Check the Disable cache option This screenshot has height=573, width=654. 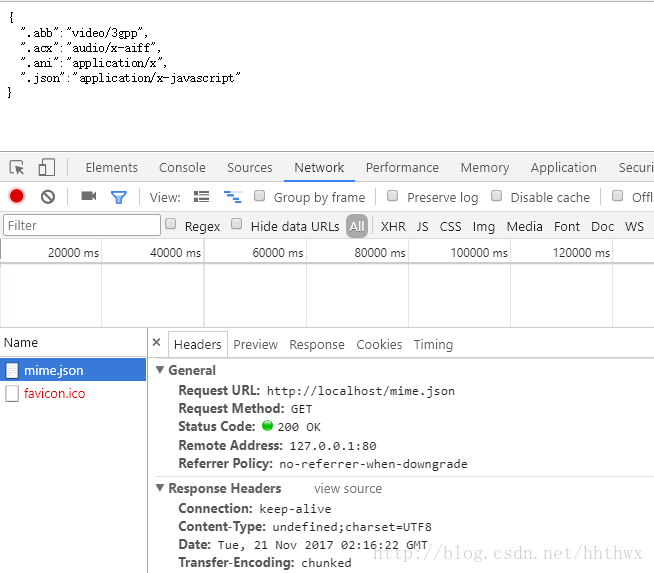coord(496,196)
